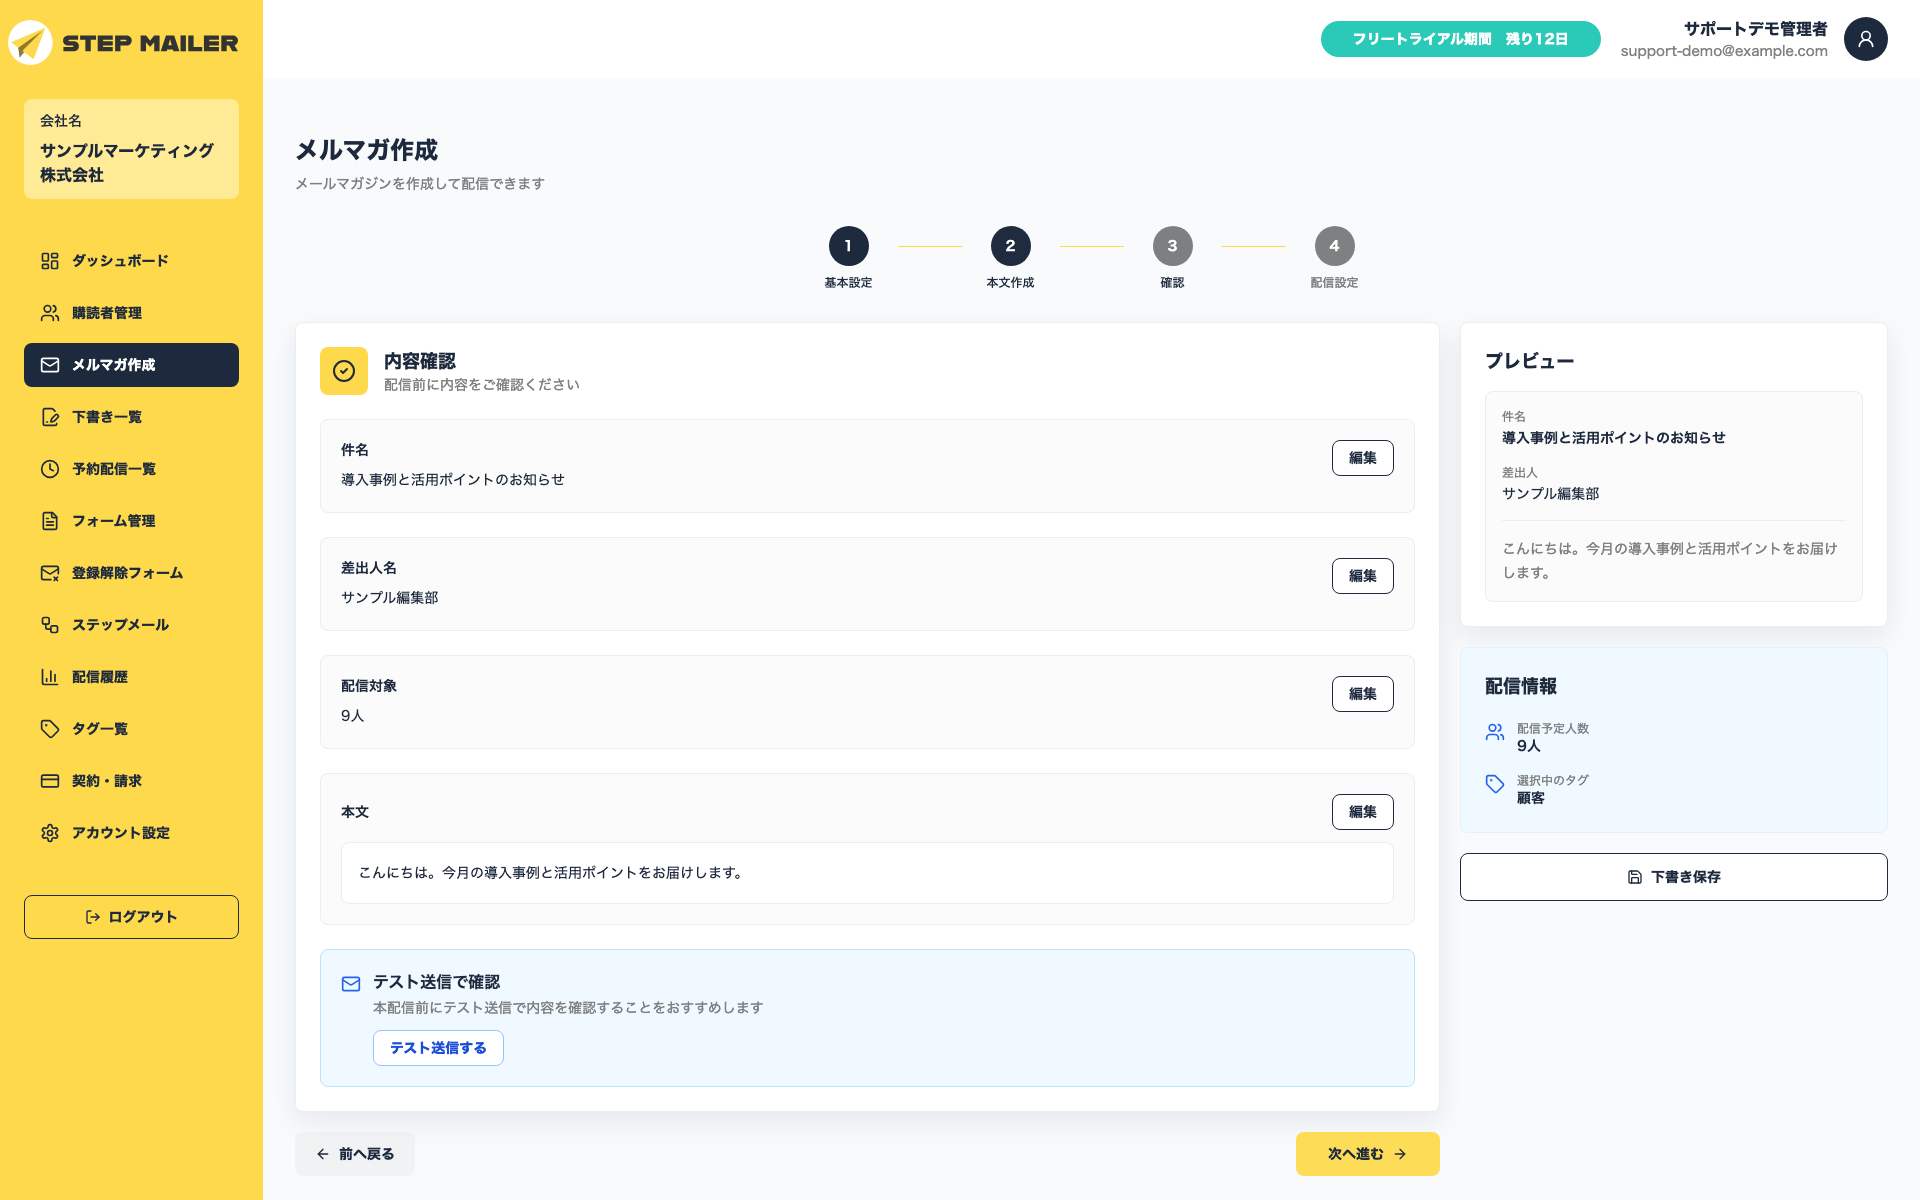
Task: Click the 配信履歴 bar chart icon
Action: click(x=50, y=677)
